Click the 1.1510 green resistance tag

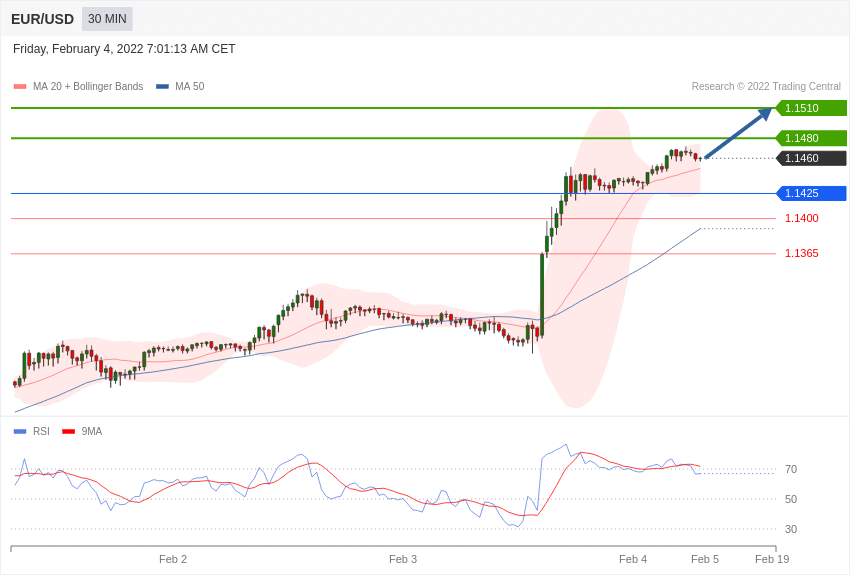811,108
